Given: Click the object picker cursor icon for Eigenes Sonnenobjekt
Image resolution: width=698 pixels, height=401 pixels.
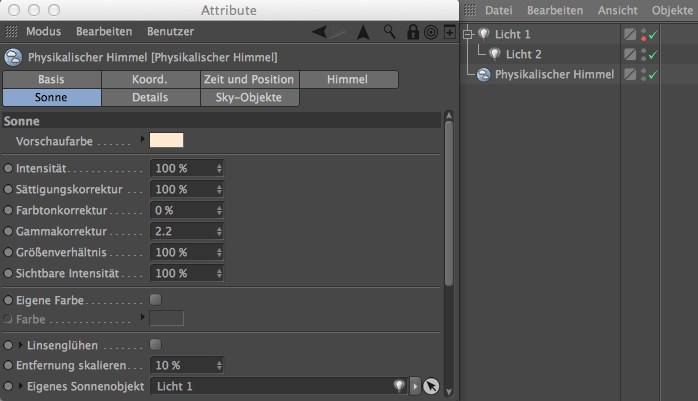Looking at the screenshot, I should point(431,386).
